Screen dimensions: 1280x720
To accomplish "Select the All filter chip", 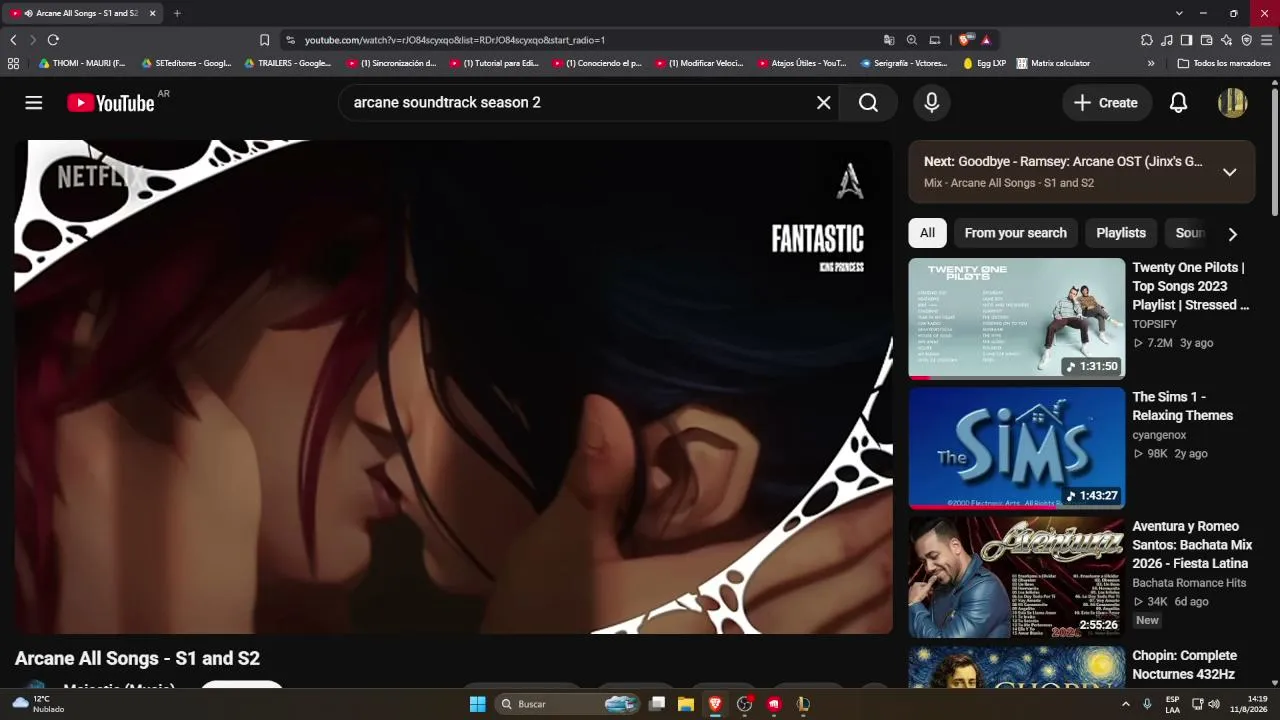I will tap(927, 233).
